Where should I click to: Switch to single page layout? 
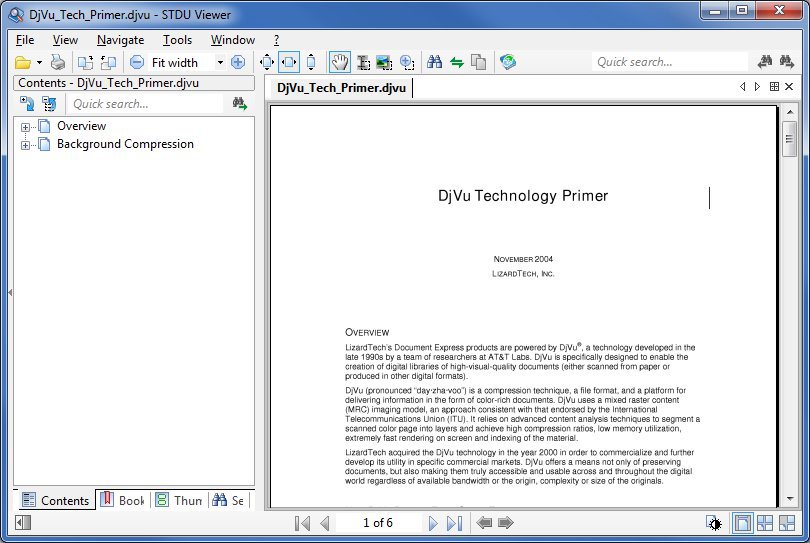pos(742,523)
